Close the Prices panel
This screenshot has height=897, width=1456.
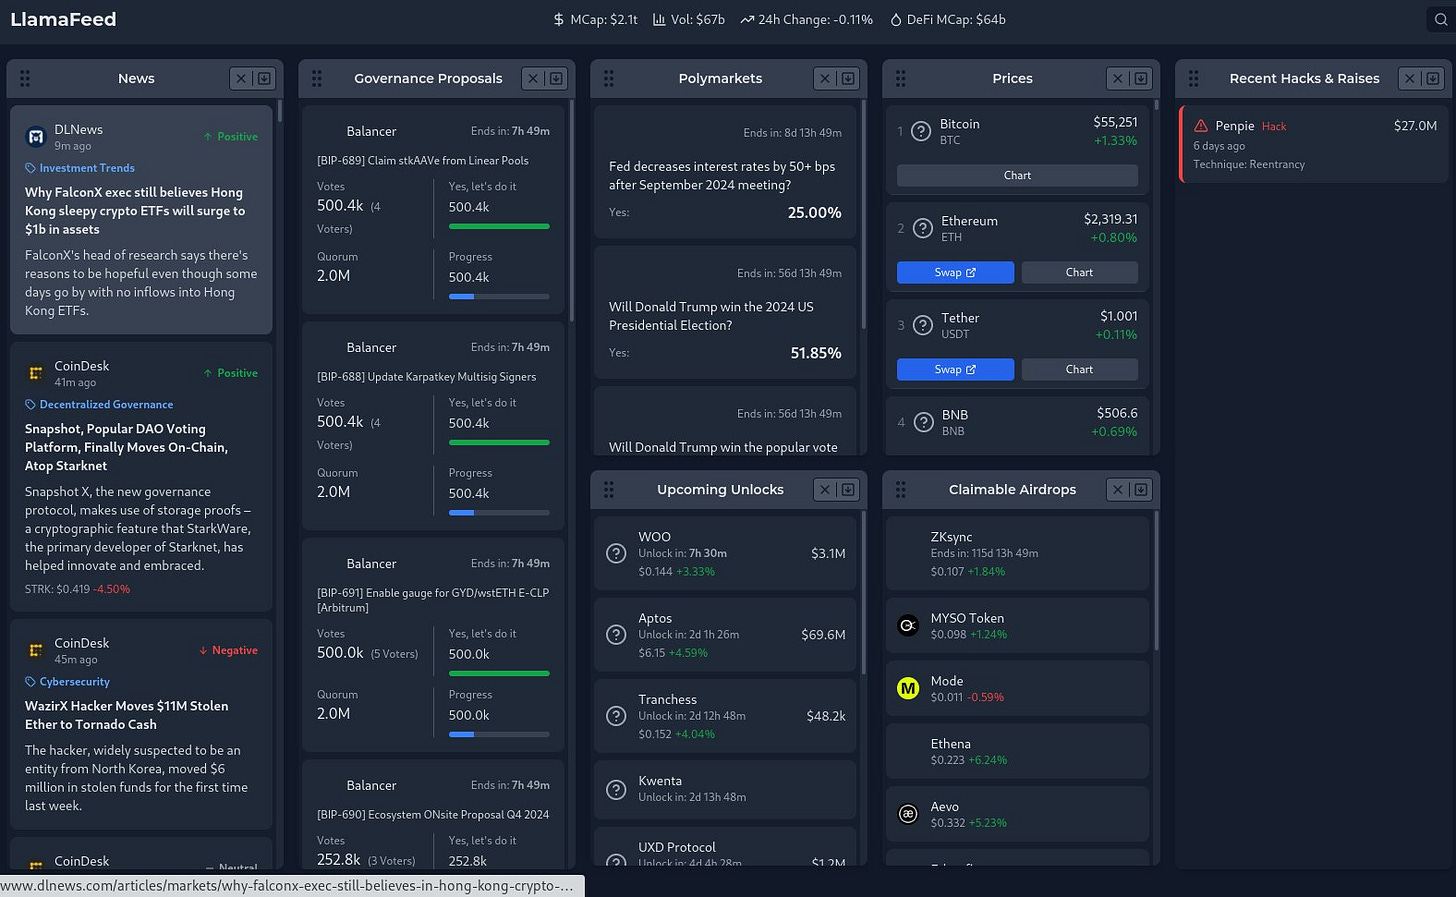click(1117, 78)
